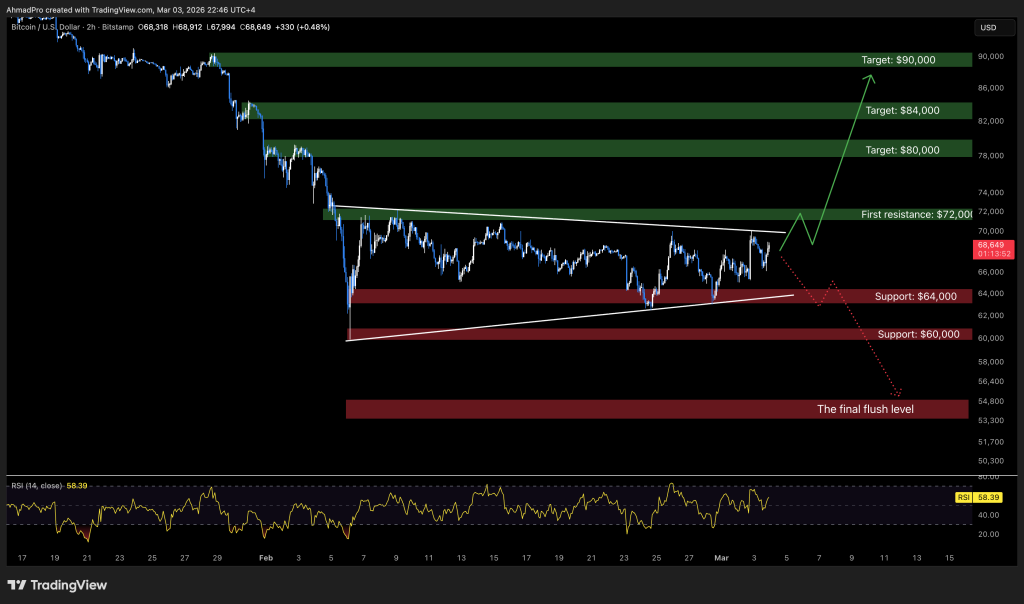Click the Support: $60,000 label

(x=918, y=334)
